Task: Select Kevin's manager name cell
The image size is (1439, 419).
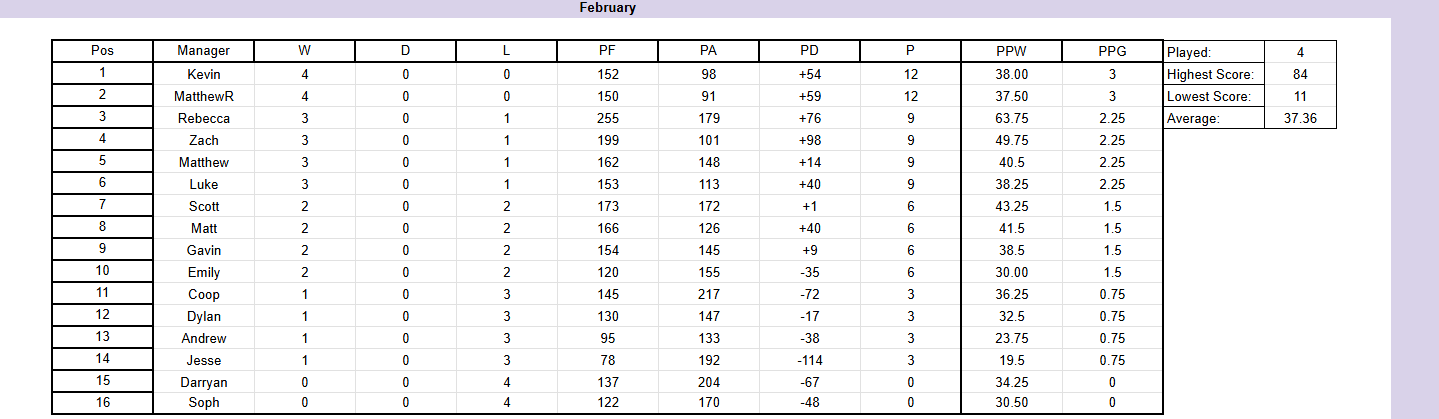Action: [203, 74]
